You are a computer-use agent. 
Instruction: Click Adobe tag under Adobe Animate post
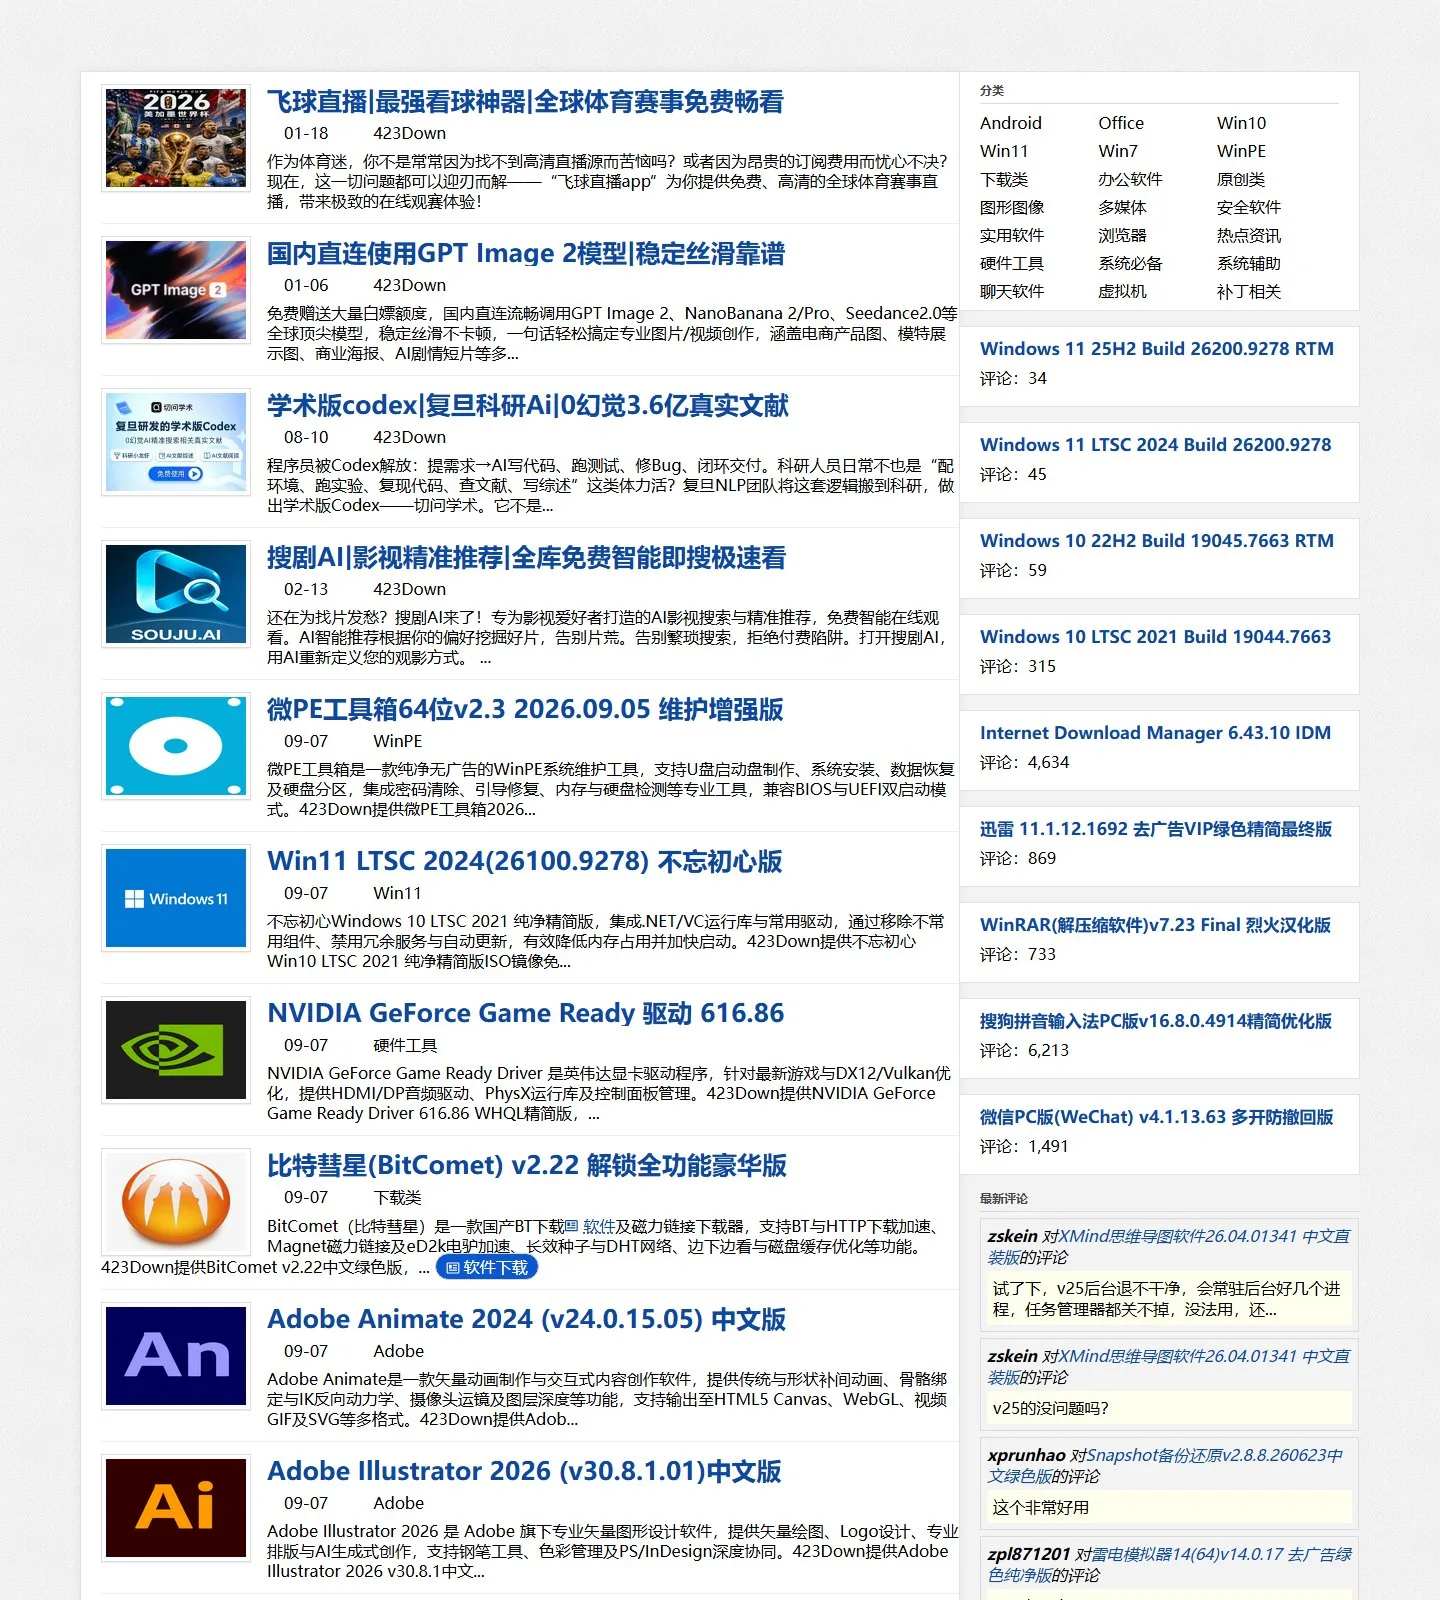399,1351
